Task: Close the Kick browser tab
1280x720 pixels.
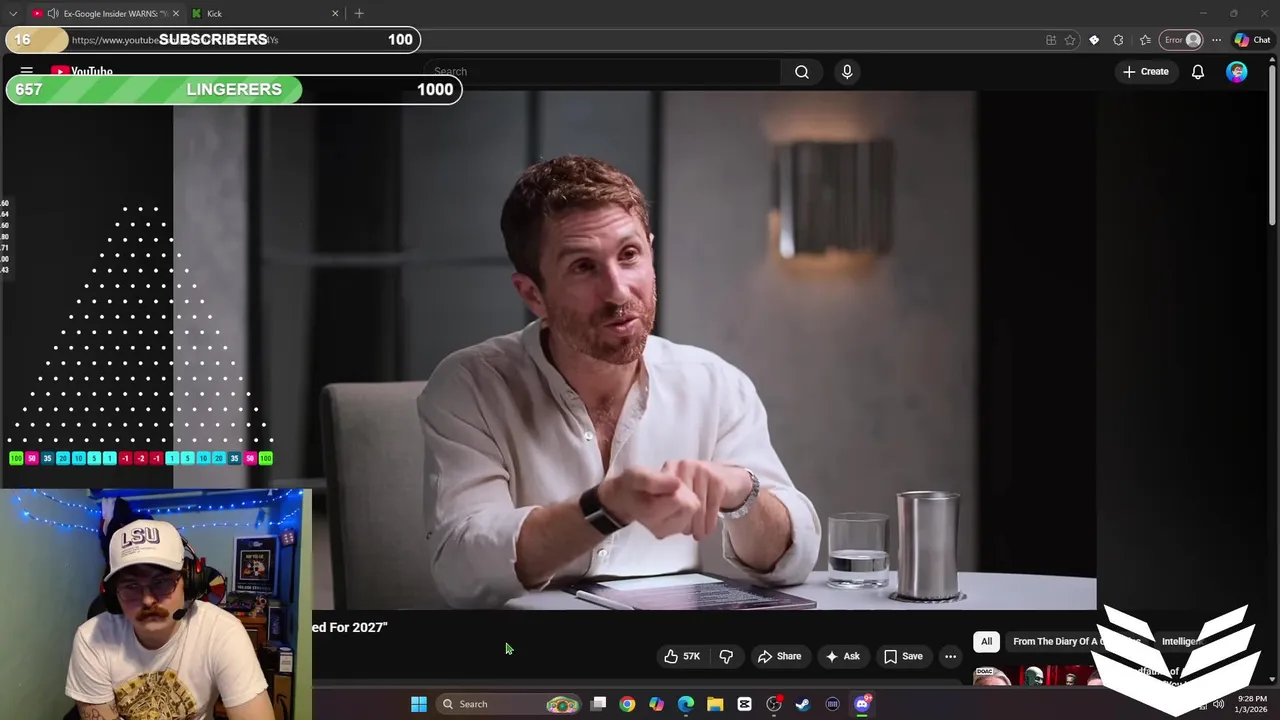Action: click(335, 13)
